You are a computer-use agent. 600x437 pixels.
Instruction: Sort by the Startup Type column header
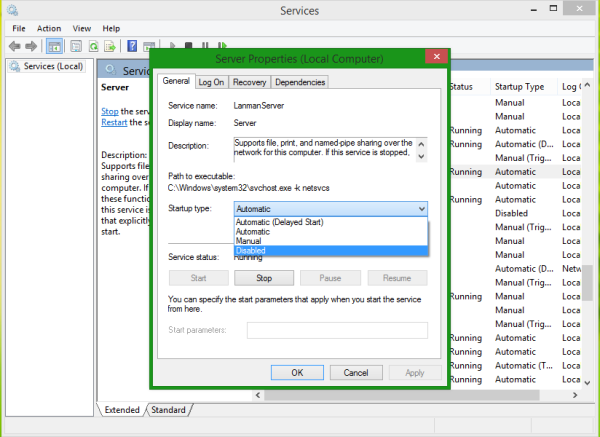point(519,87)
